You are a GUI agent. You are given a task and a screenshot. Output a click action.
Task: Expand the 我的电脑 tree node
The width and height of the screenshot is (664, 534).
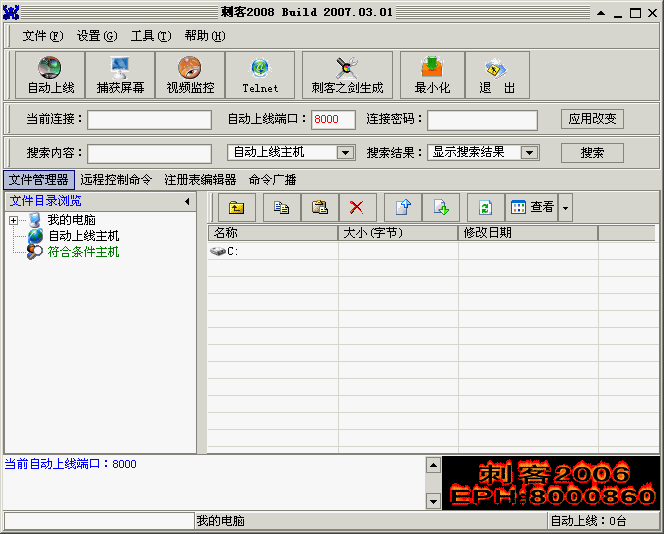click(13, 220)
